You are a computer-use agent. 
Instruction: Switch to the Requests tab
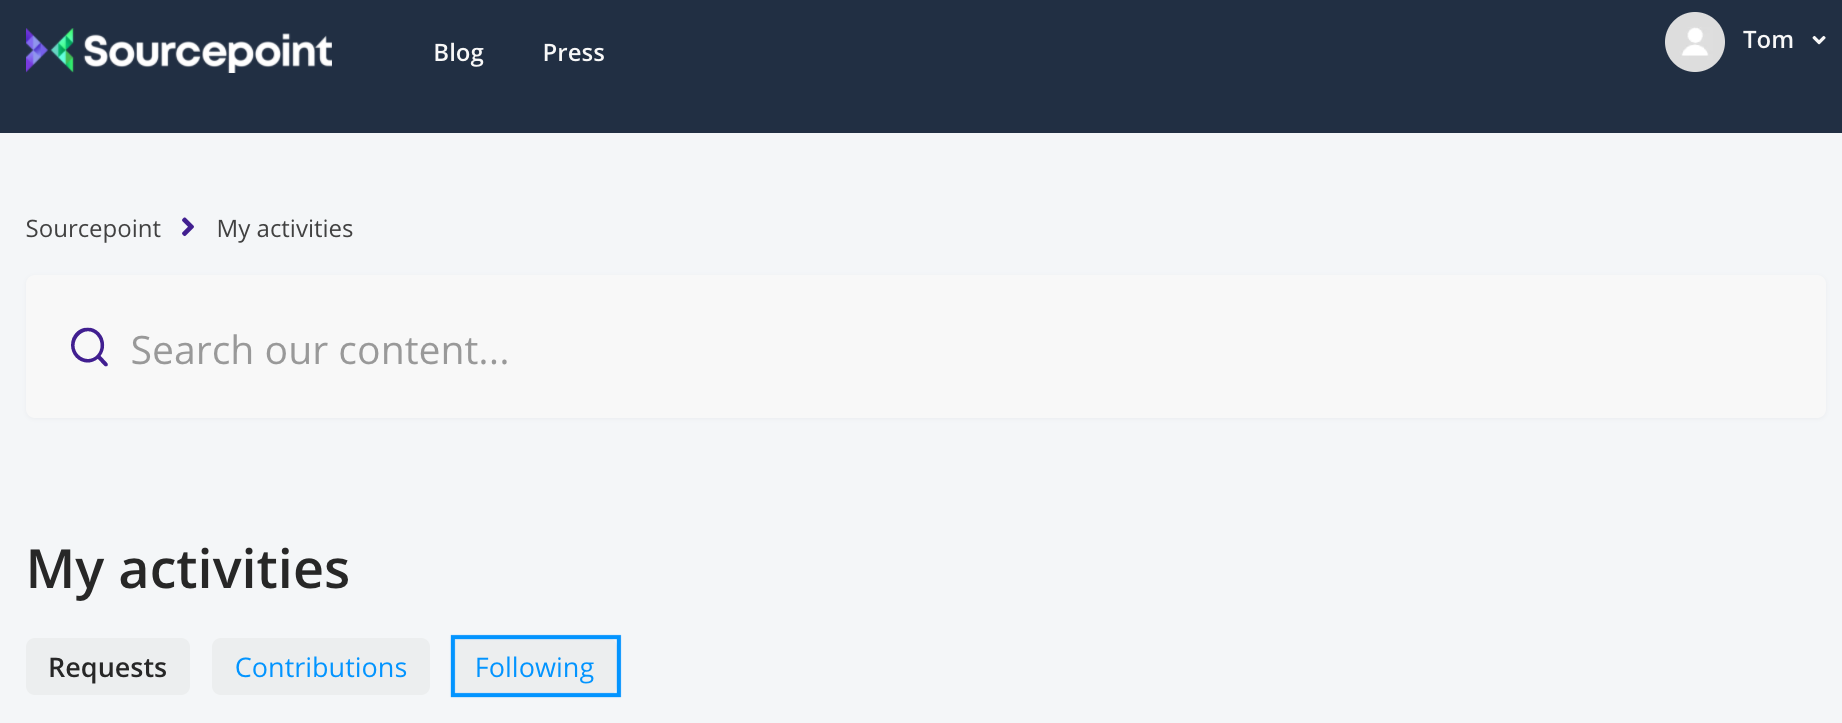[108, 667]
